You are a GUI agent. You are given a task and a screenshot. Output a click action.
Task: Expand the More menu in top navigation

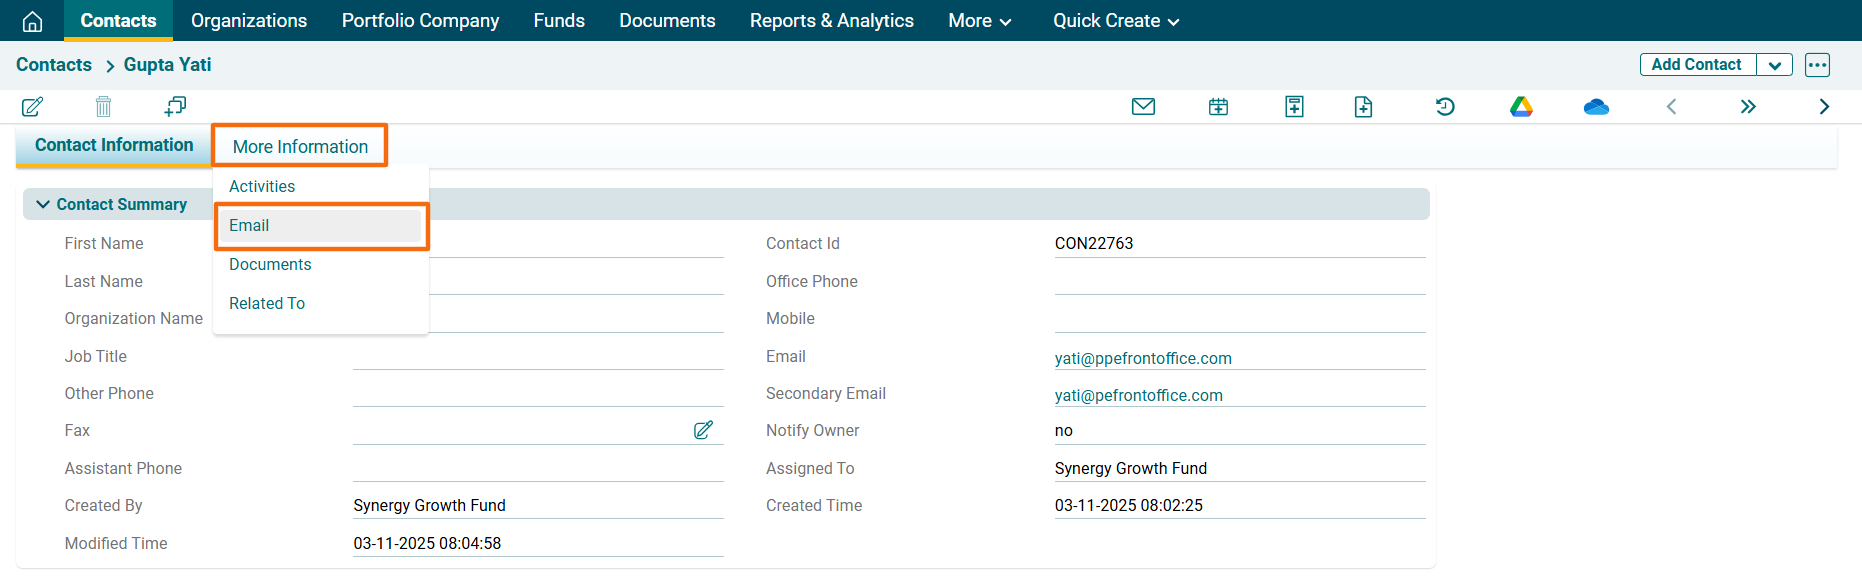(x=979, y=21)
